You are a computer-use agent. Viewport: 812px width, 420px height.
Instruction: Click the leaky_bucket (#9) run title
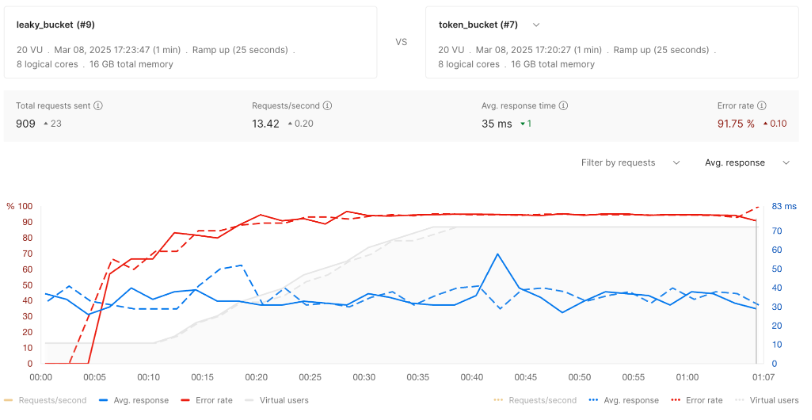pos(55,24)
